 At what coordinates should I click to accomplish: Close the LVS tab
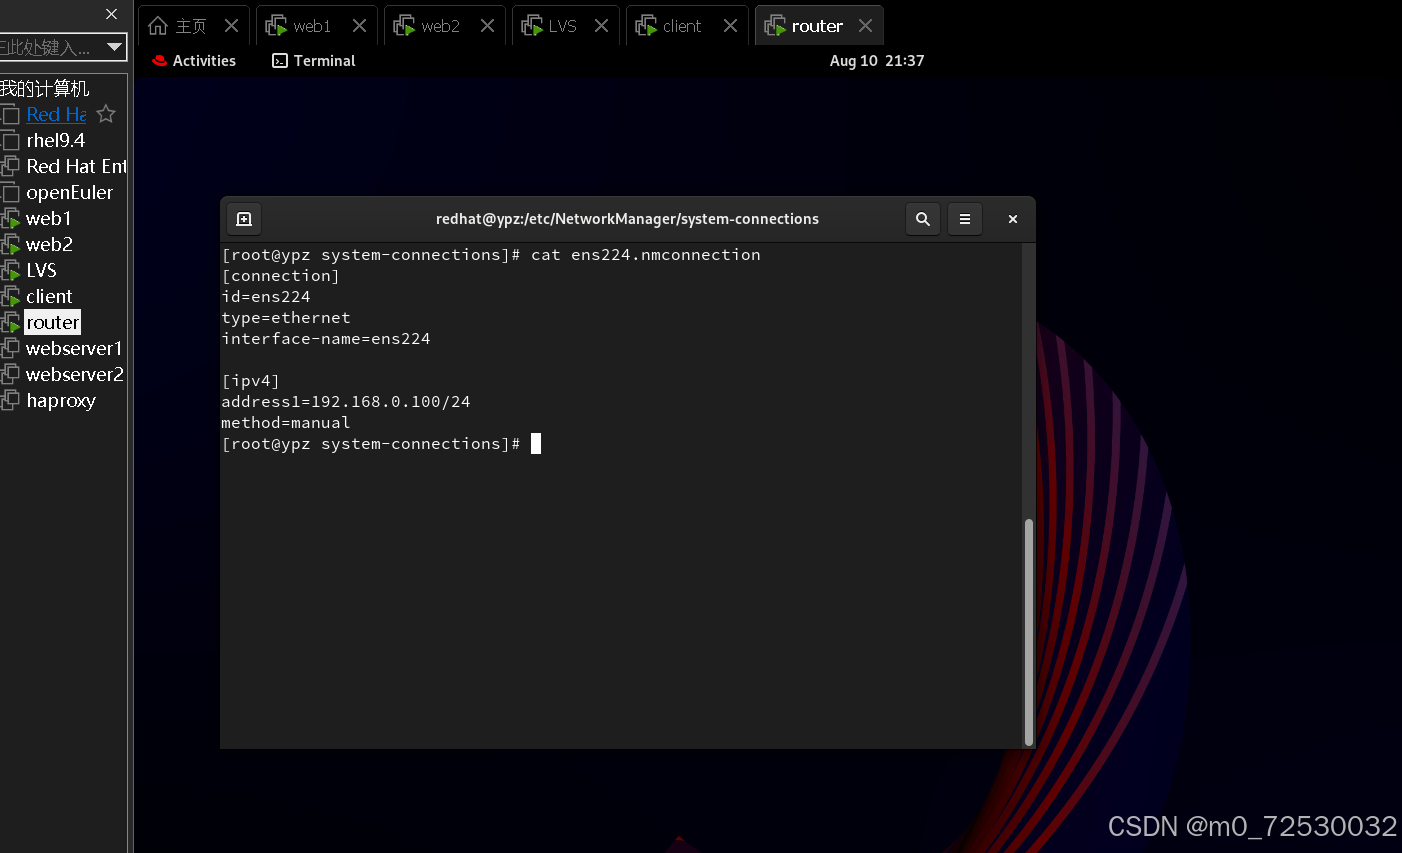[601, 26]
